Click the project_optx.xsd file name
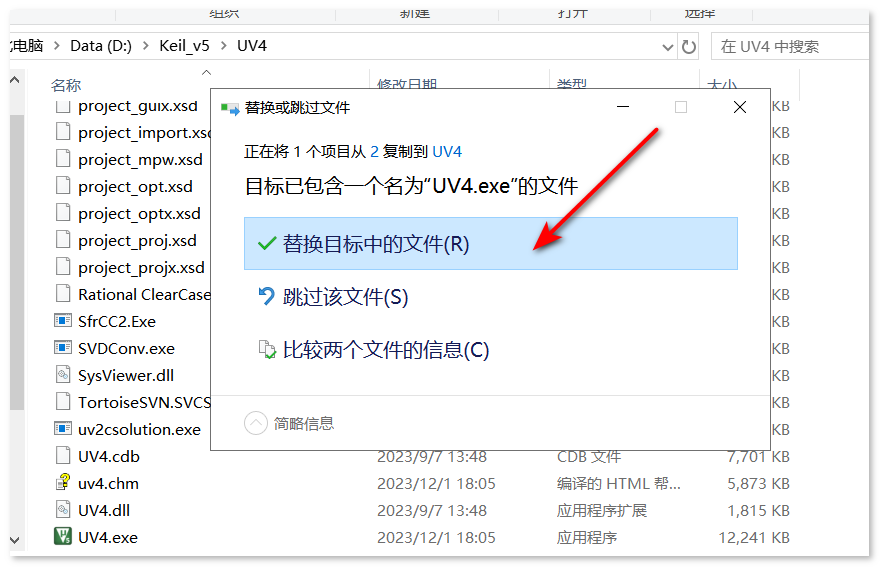Image resolution: width=880 pixels, height=567 pixels. 139,214
